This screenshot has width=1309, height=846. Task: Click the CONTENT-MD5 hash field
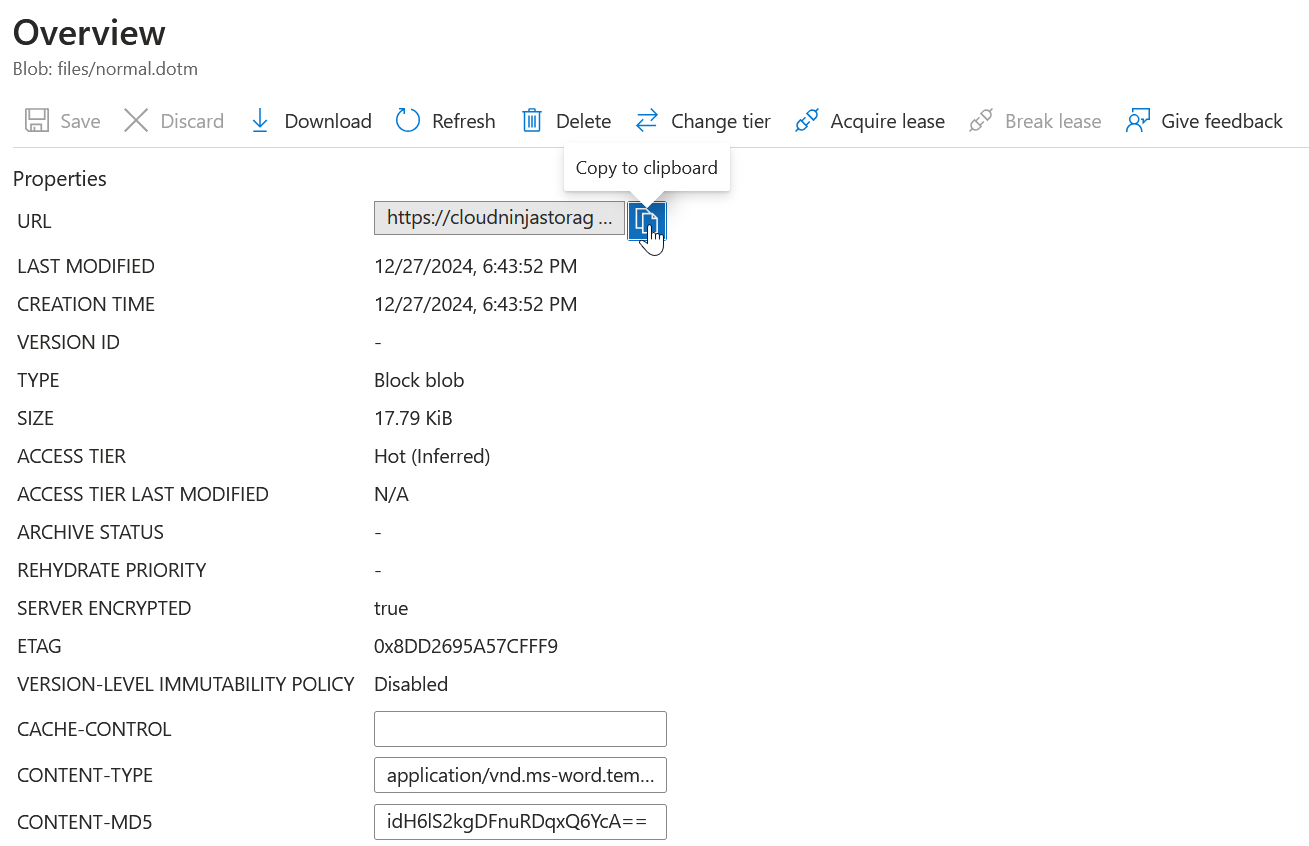point(520,821)
